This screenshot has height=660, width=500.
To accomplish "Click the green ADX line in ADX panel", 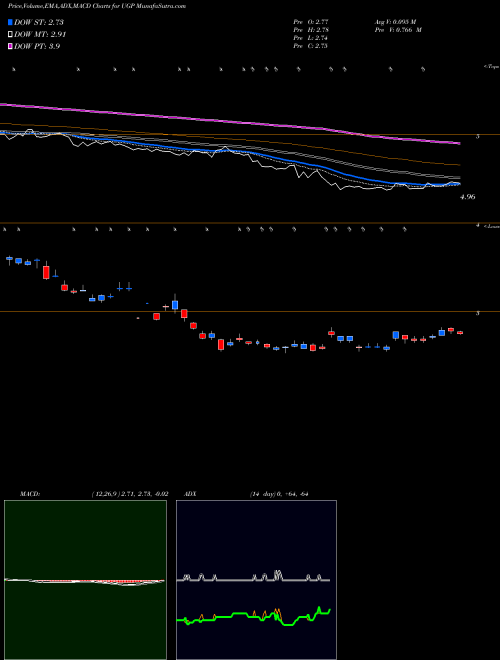I will click(253, 615).
